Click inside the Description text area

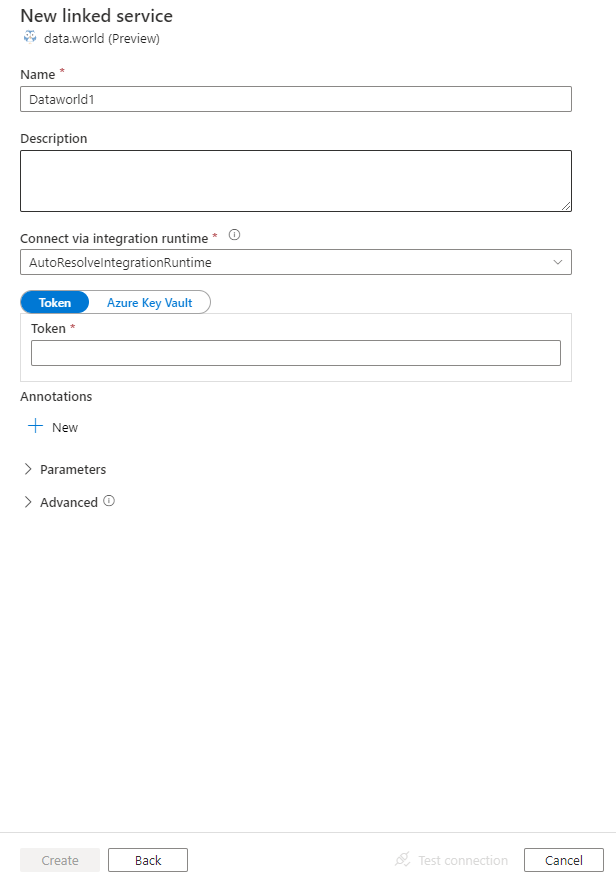point(296,180)
